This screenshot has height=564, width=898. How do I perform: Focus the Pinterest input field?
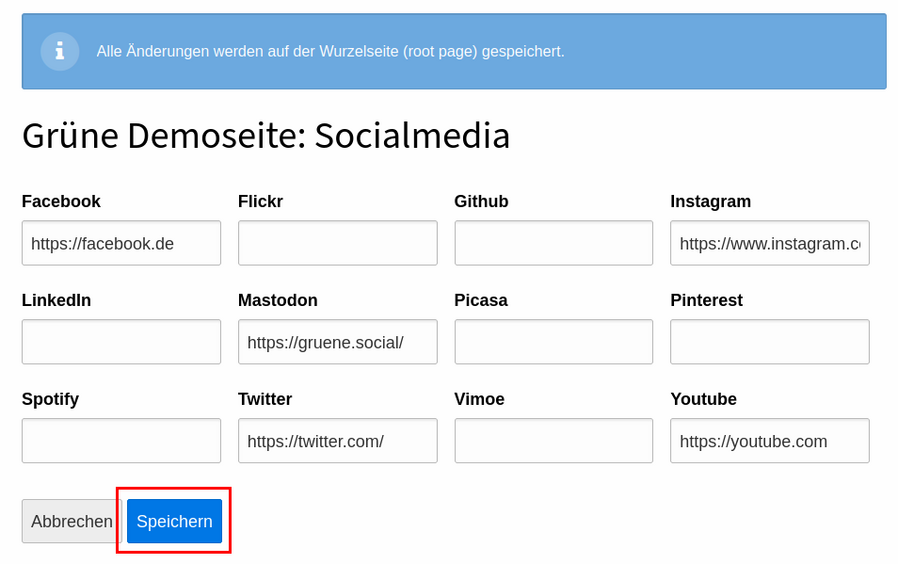(770, 342)
